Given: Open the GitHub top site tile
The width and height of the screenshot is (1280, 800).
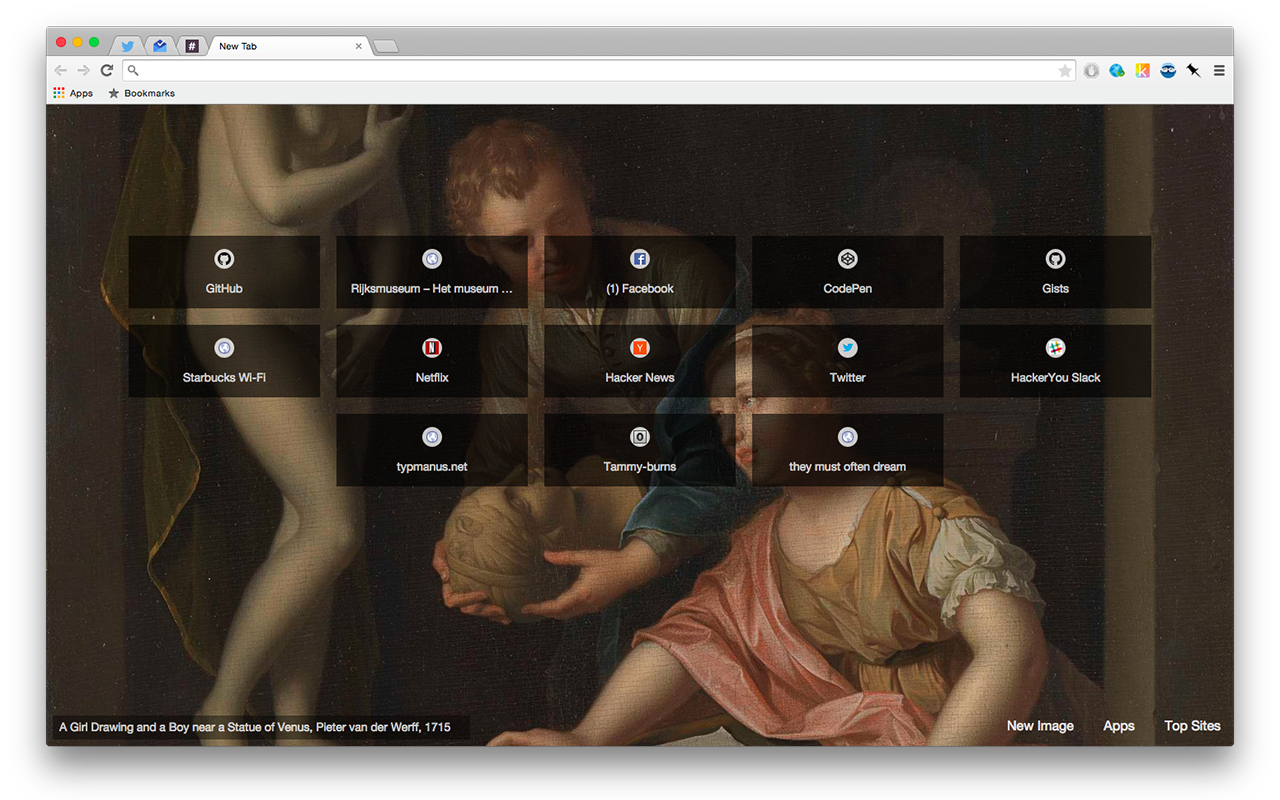Looking at the screenshot, I should 224,272.
